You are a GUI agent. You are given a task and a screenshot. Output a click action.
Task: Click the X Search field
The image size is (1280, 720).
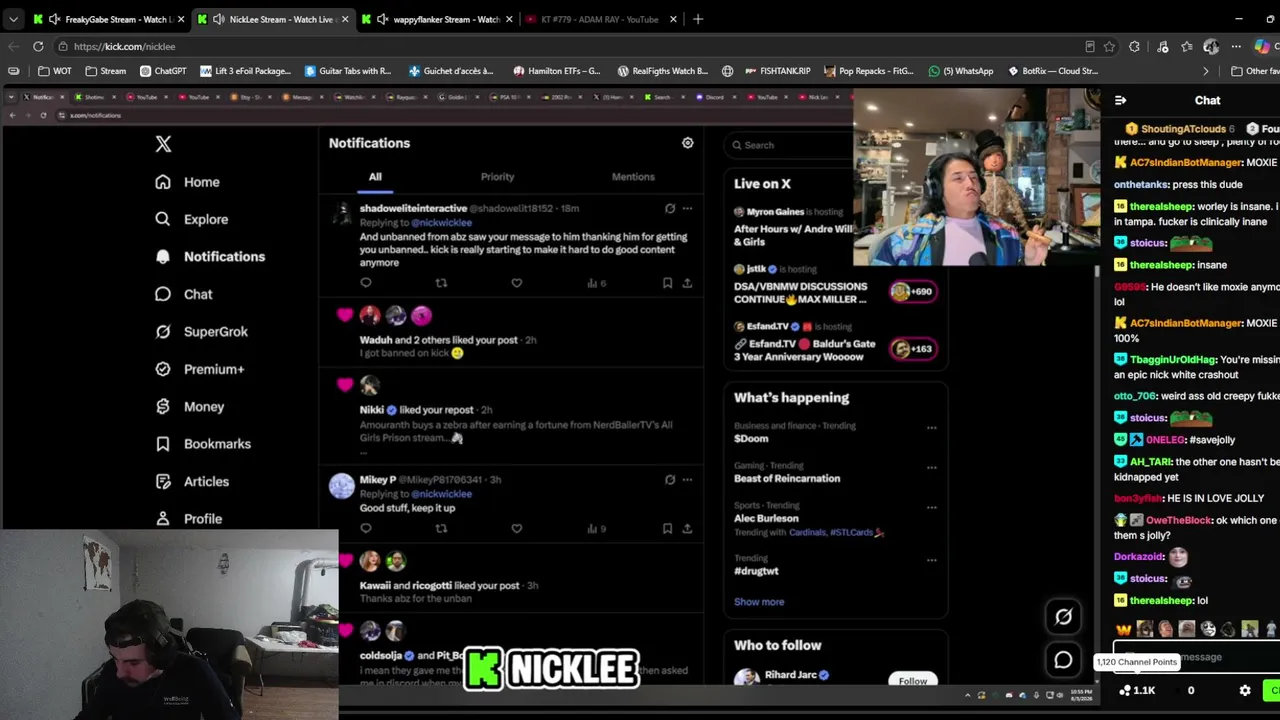point(790,145)
